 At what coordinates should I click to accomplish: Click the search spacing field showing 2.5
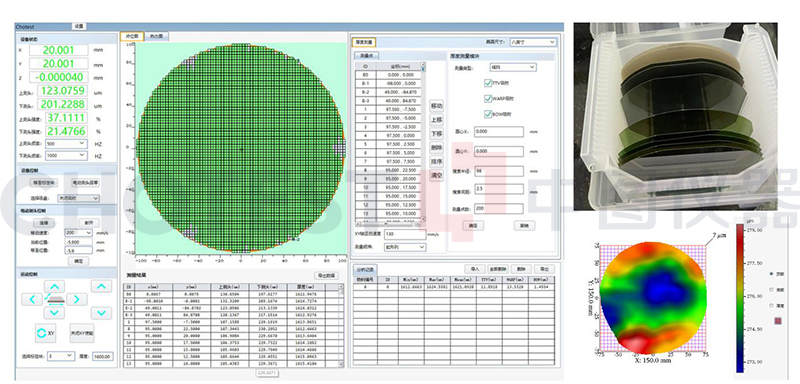[498, 189]
